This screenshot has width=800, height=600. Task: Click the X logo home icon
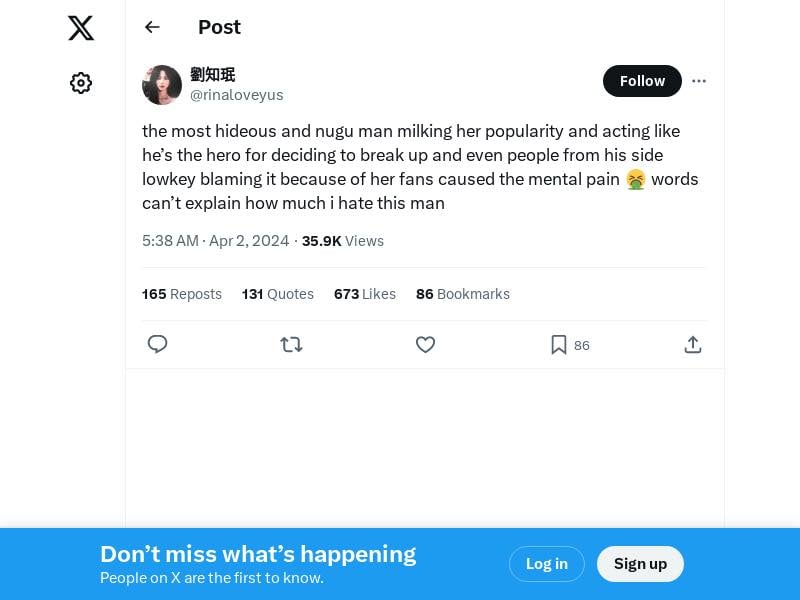81,28
